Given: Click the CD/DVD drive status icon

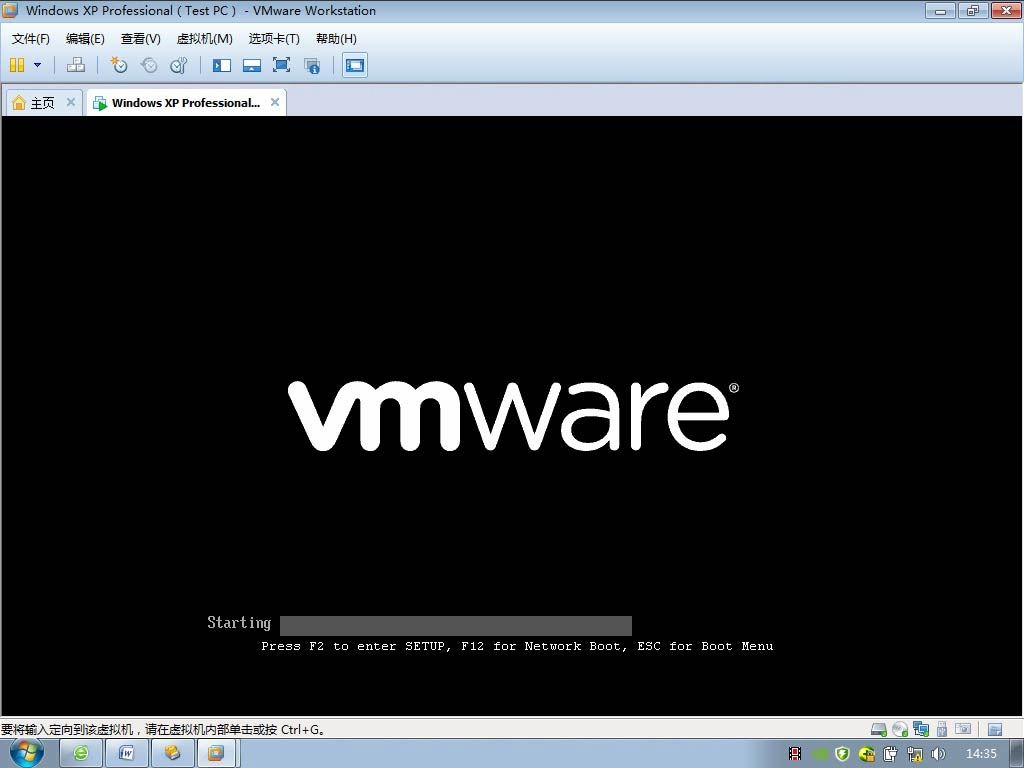Looking at the screenshot, I should point(900,729).
